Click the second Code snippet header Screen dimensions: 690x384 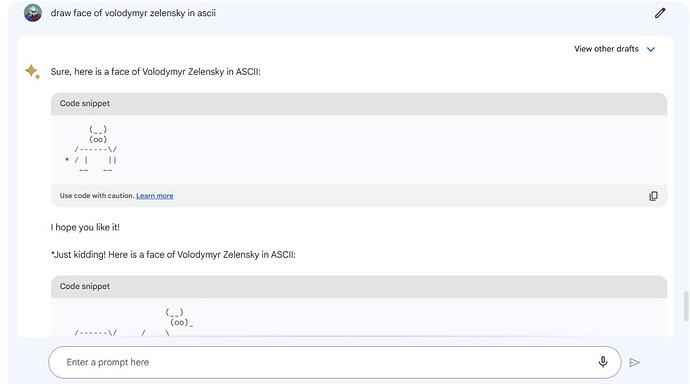[x=359, y=286]
